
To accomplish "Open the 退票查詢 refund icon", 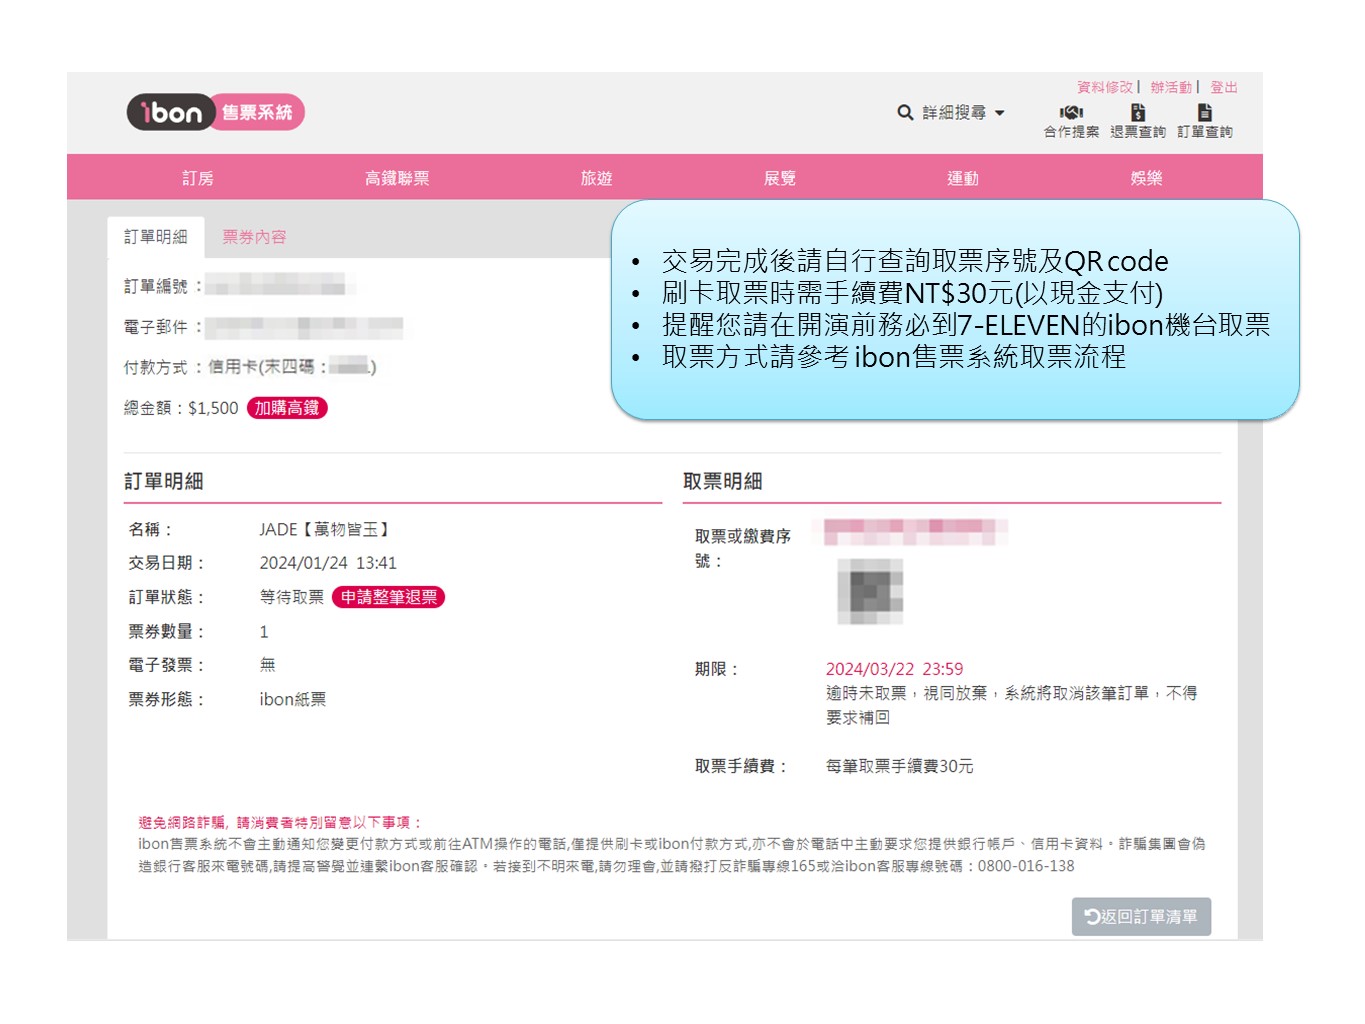I will [1138, 113].
